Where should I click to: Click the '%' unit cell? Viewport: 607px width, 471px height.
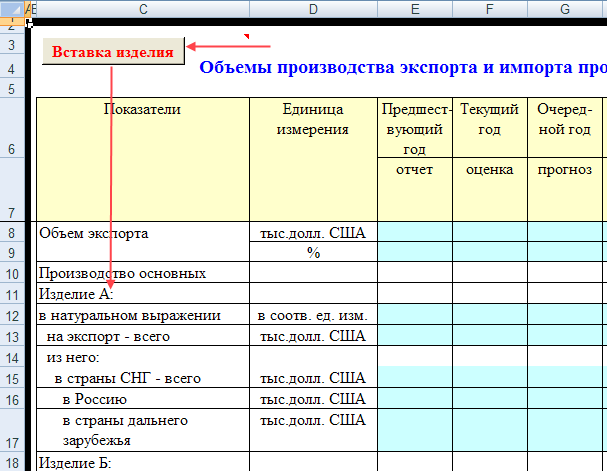pos(313,252)
